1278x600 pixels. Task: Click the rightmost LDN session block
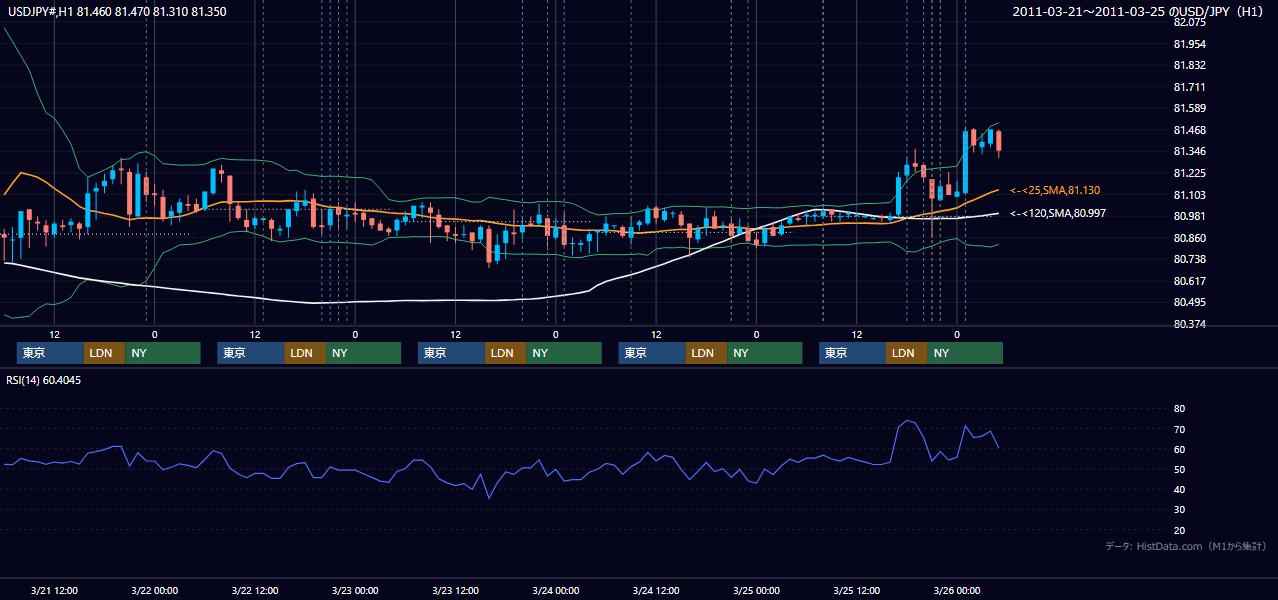pyautogui.click(x=906, y=353)
